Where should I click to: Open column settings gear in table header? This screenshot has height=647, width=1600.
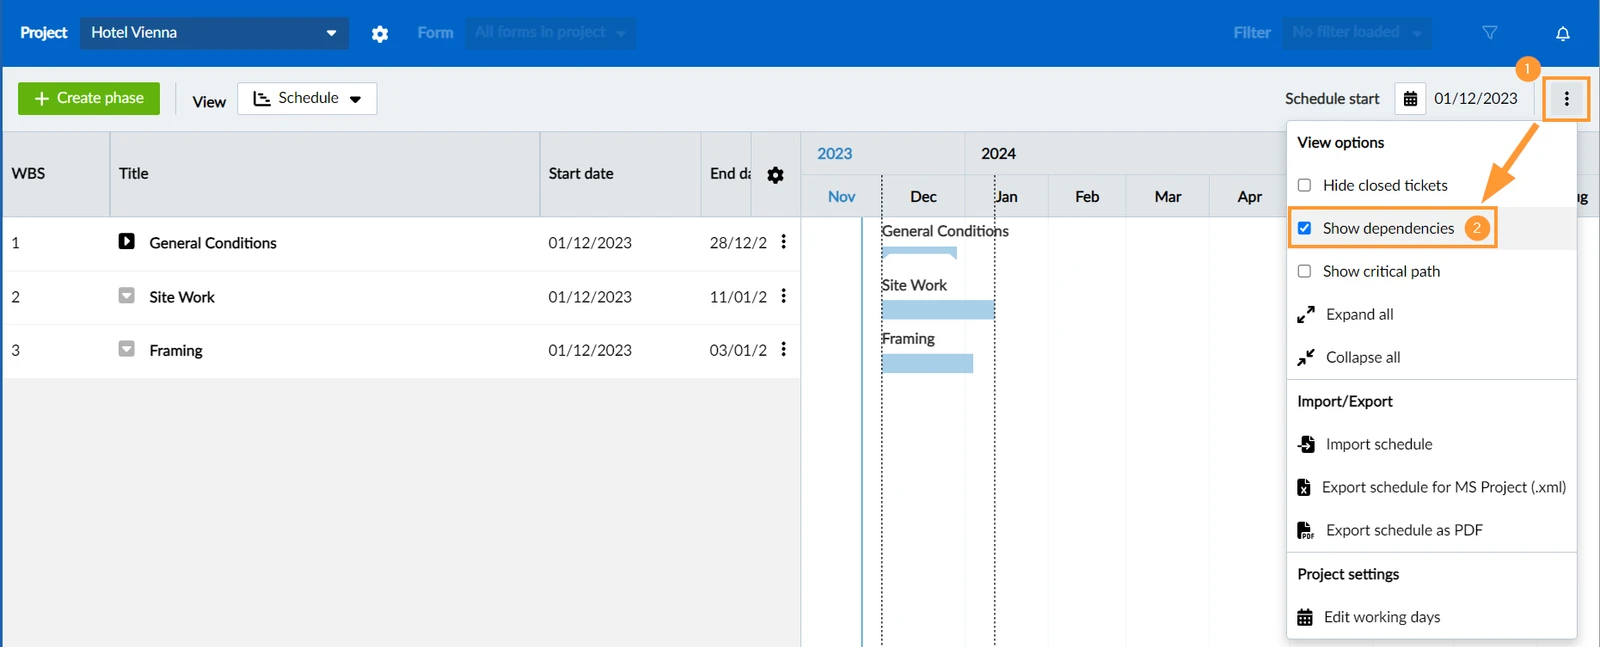click(x=775, y=175)
